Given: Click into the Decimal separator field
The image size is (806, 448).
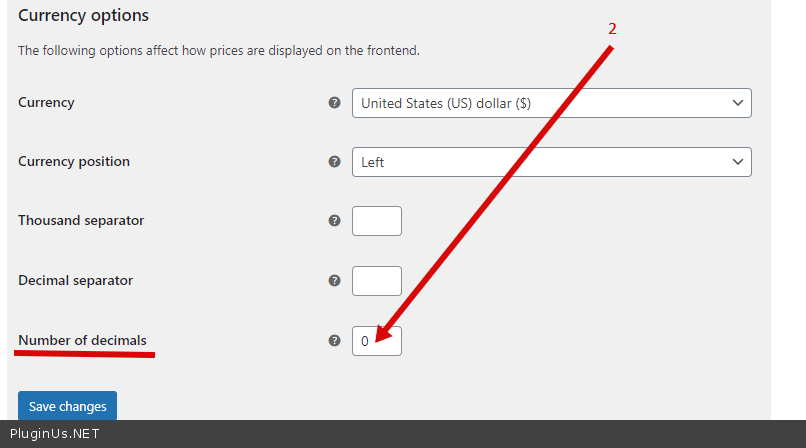Looking at the screenshot, I should (x=377, y=281).
